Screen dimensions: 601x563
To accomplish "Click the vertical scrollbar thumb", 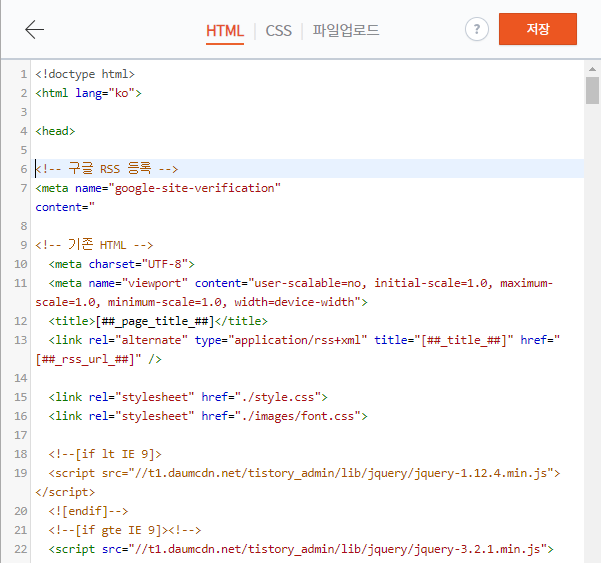I will (592, 90).
